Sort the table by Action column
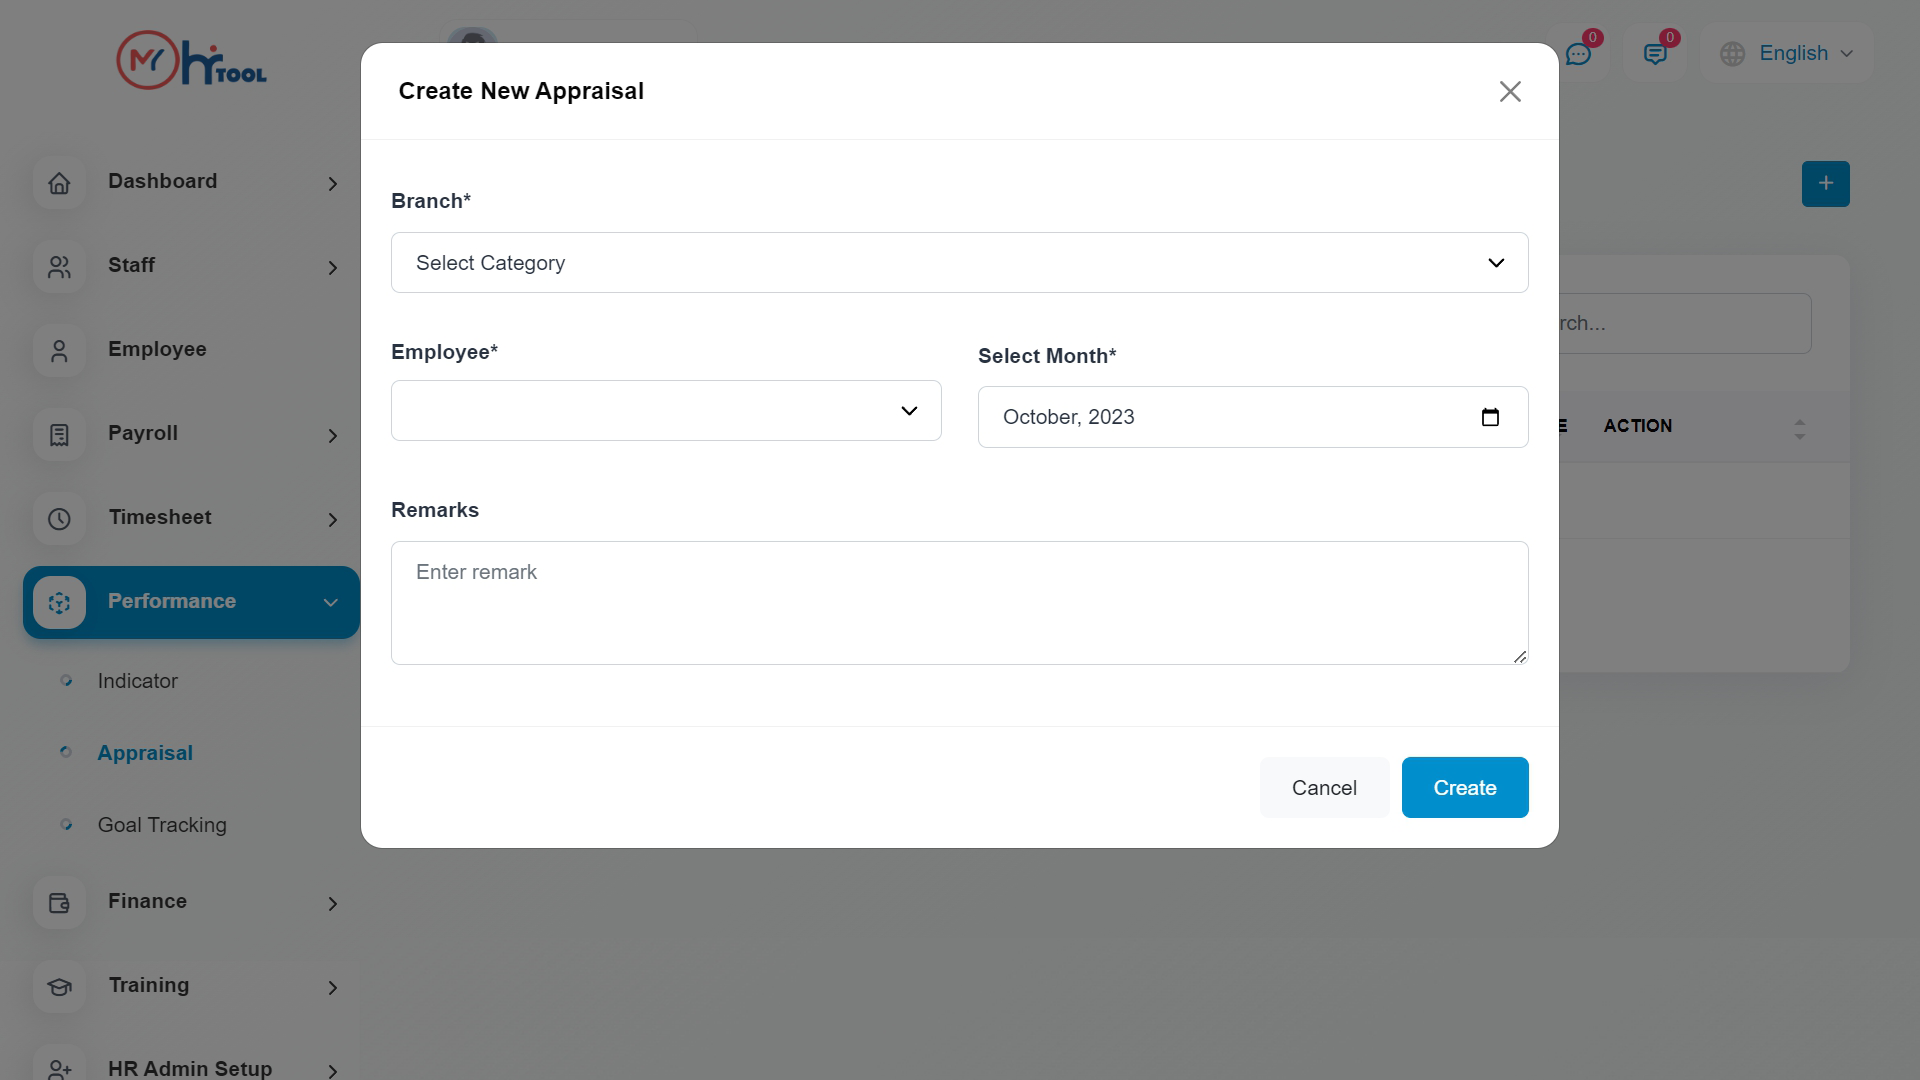This screenshot has height=1080, width=1920. (x=1799, y=429)
